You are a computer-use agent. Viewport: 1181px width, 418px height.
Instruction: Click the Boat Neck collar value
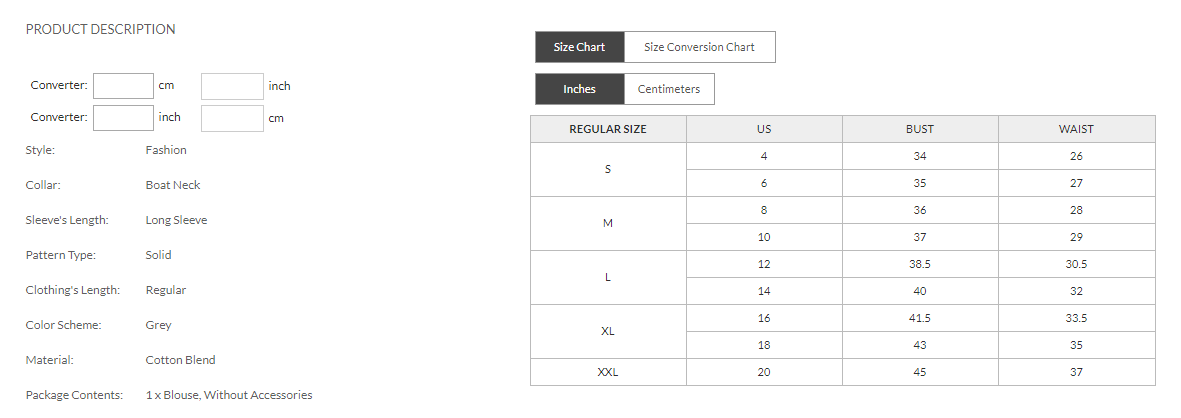173,185
